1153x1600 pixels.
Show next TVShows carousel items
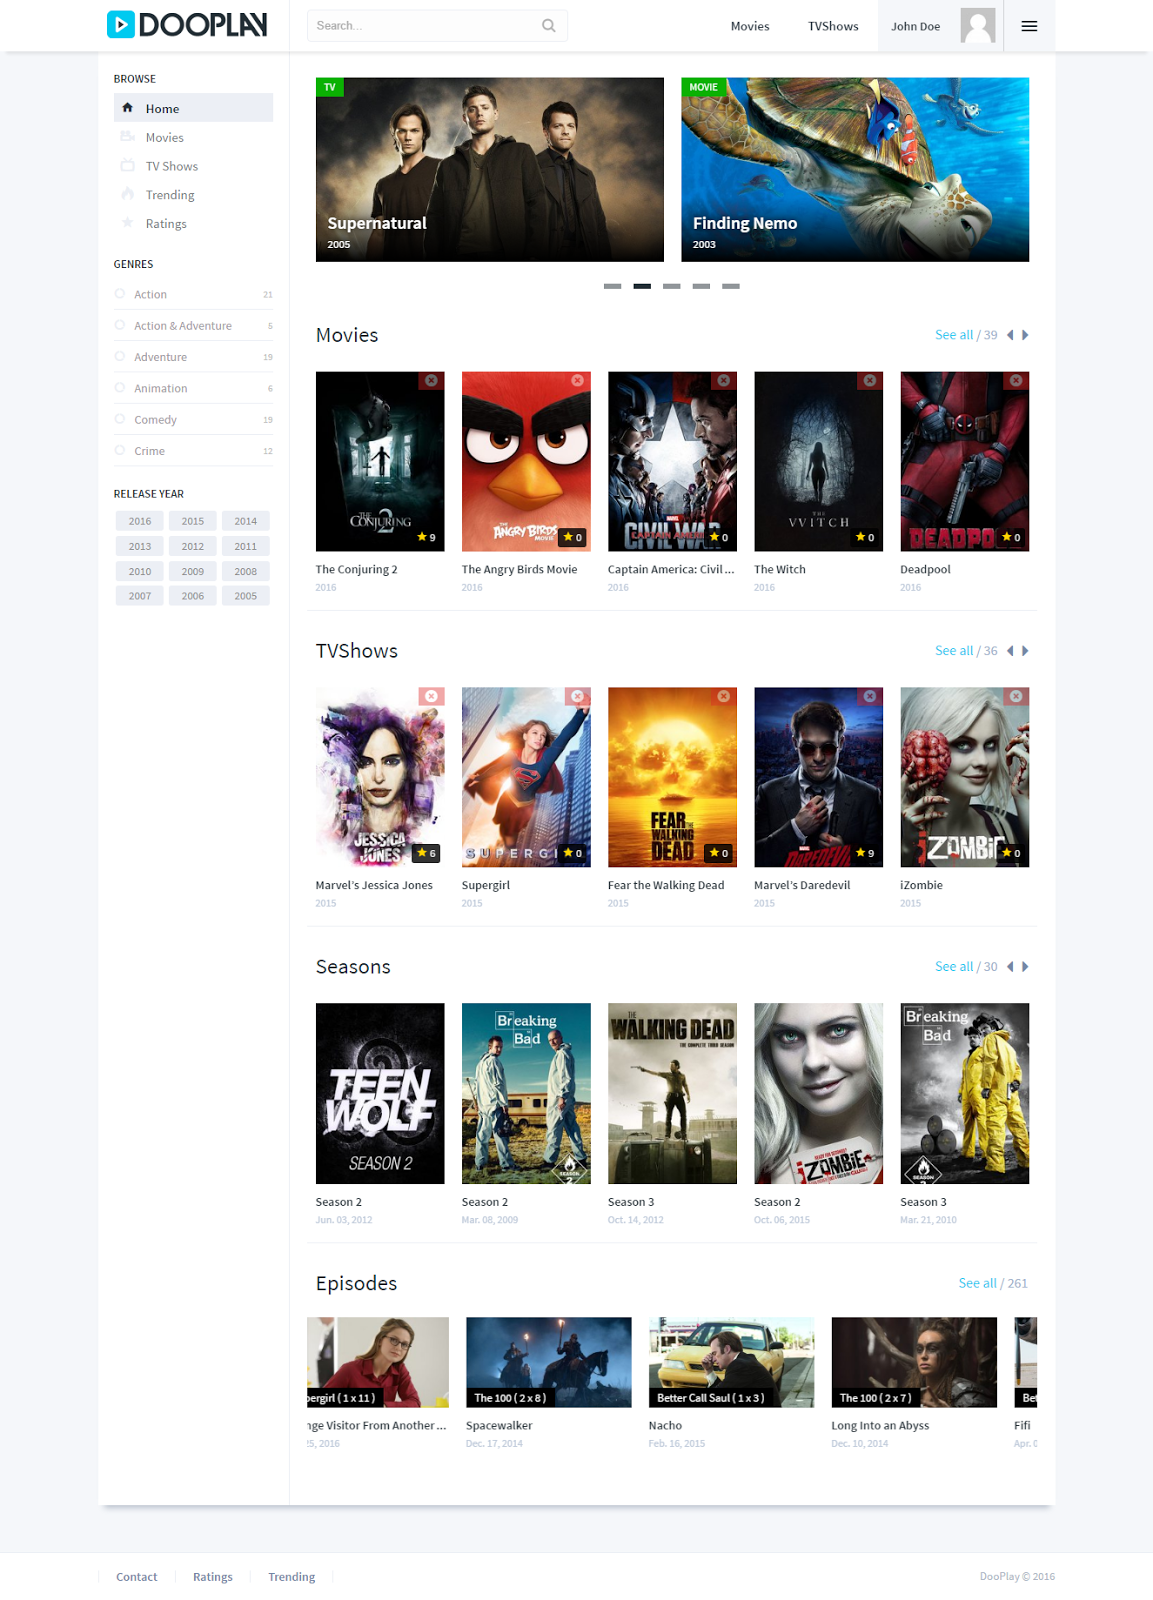pos(1025,651)
